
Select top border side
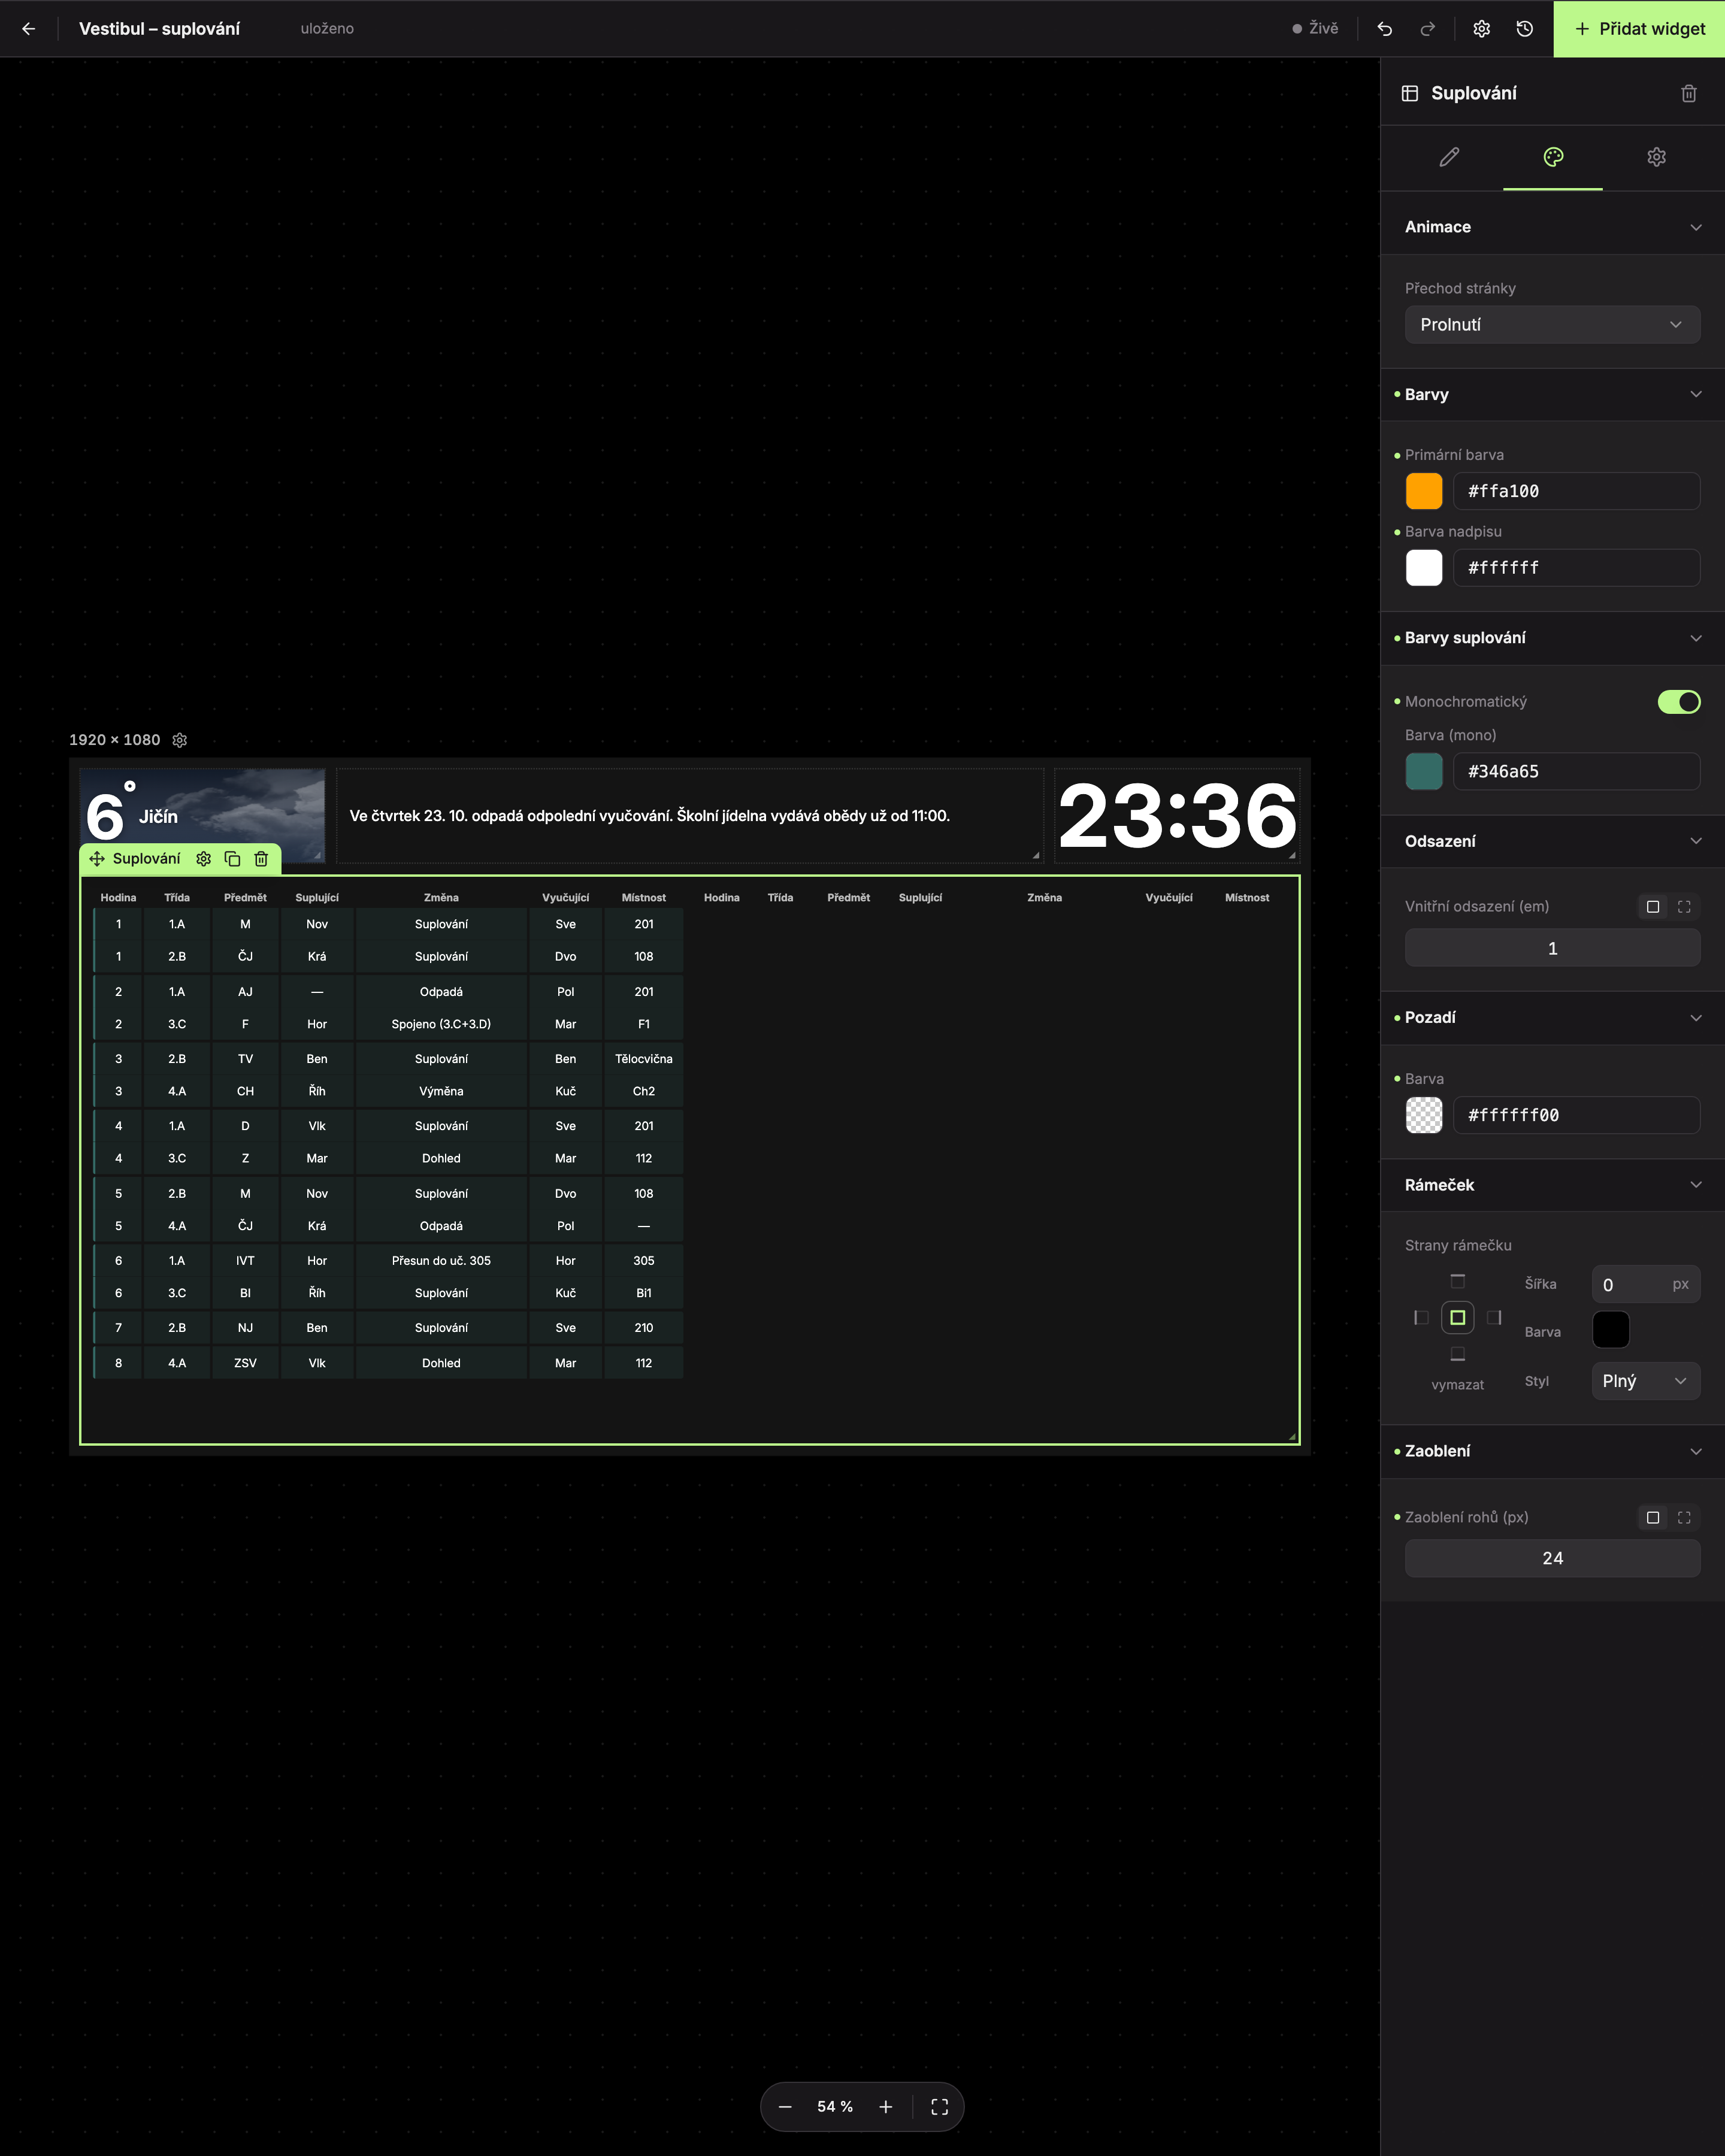coord(1457,1281)
